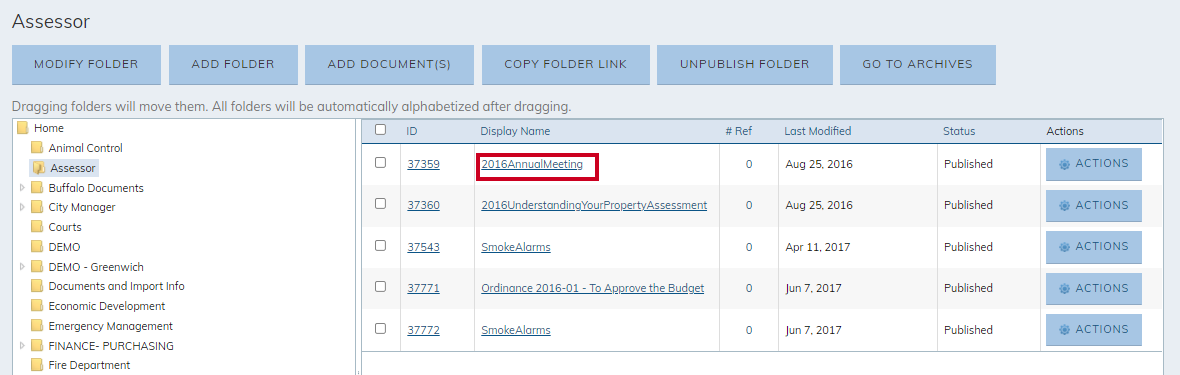Select Documents and Import Info folder label
The image size is (1180, 375).
(x=117, y=286)
